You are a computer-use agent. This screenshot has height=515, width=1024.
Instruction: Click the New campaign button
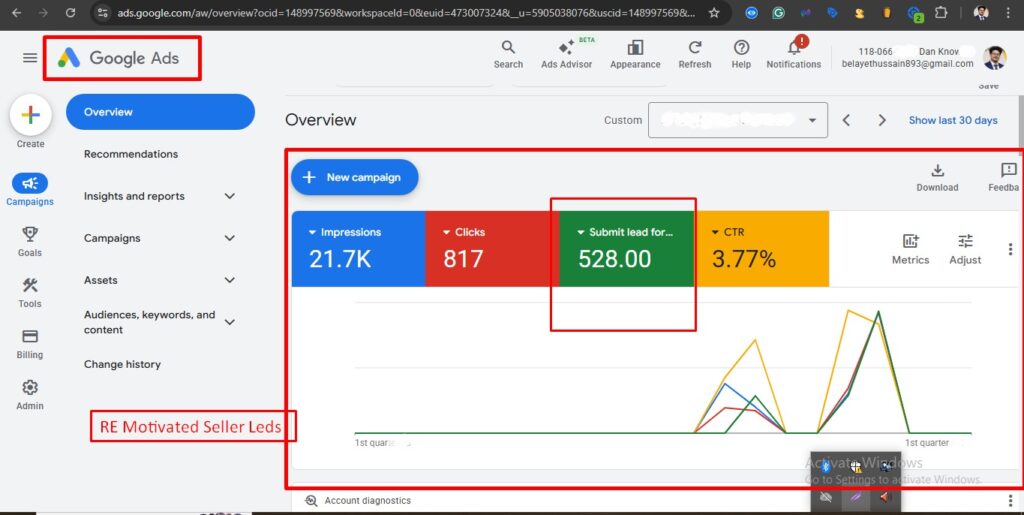pyautogui.click(x=354, y=177)
